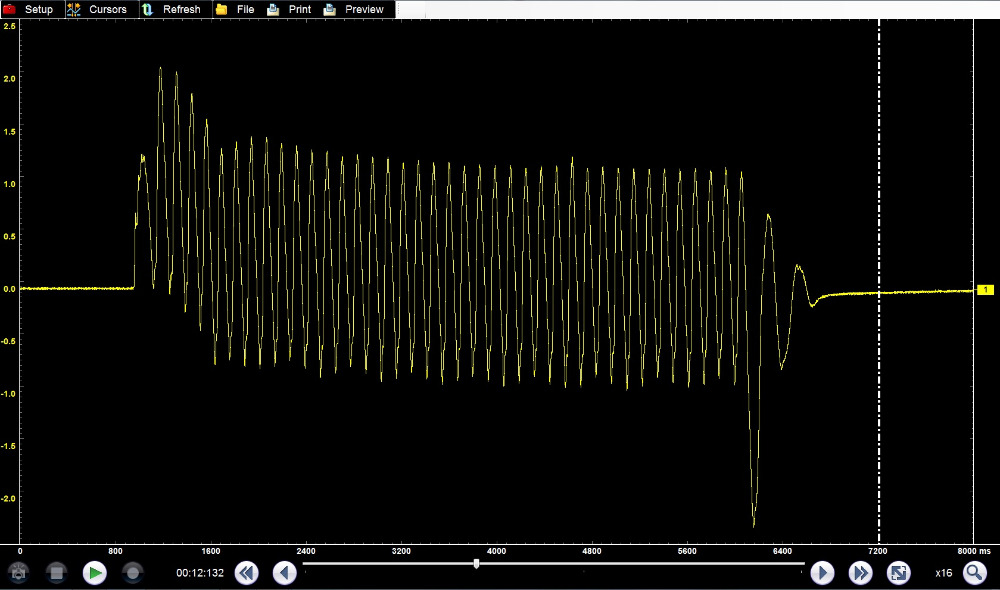This screenshot has width=1000, height=590.
Task: Click the camera snapshot icon
Action: pos(19,573)
